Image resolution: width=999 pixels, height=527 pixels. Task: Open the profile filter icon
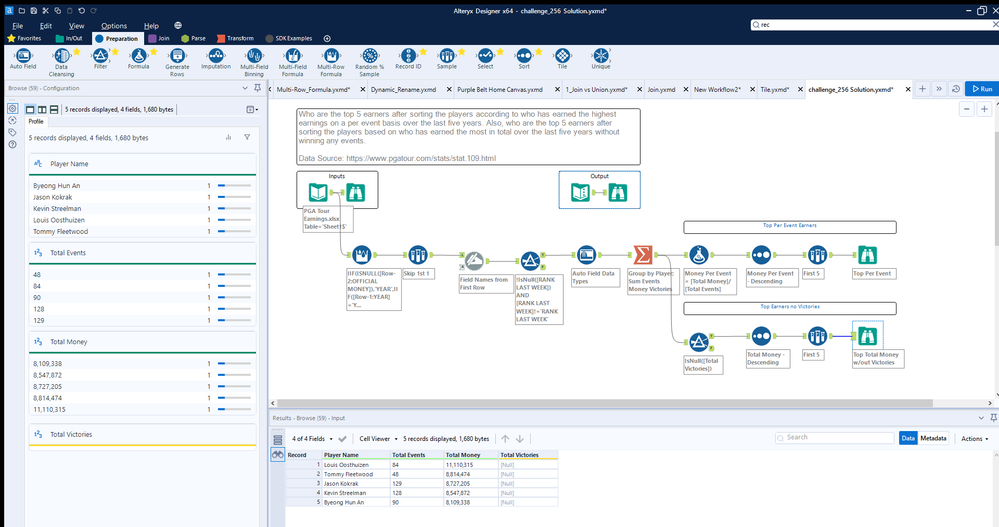(x=247, y=137)
